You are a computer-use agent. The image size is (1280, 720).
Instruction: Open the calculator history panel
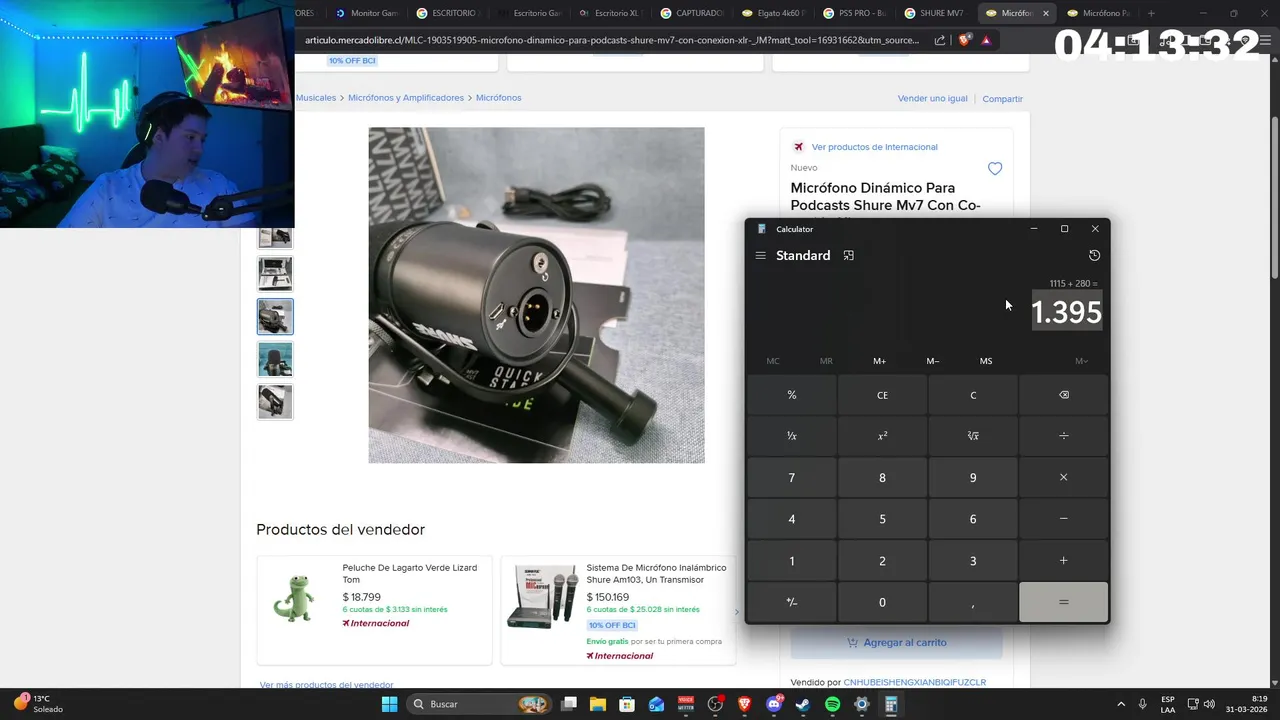click(x=1094, y=255)
